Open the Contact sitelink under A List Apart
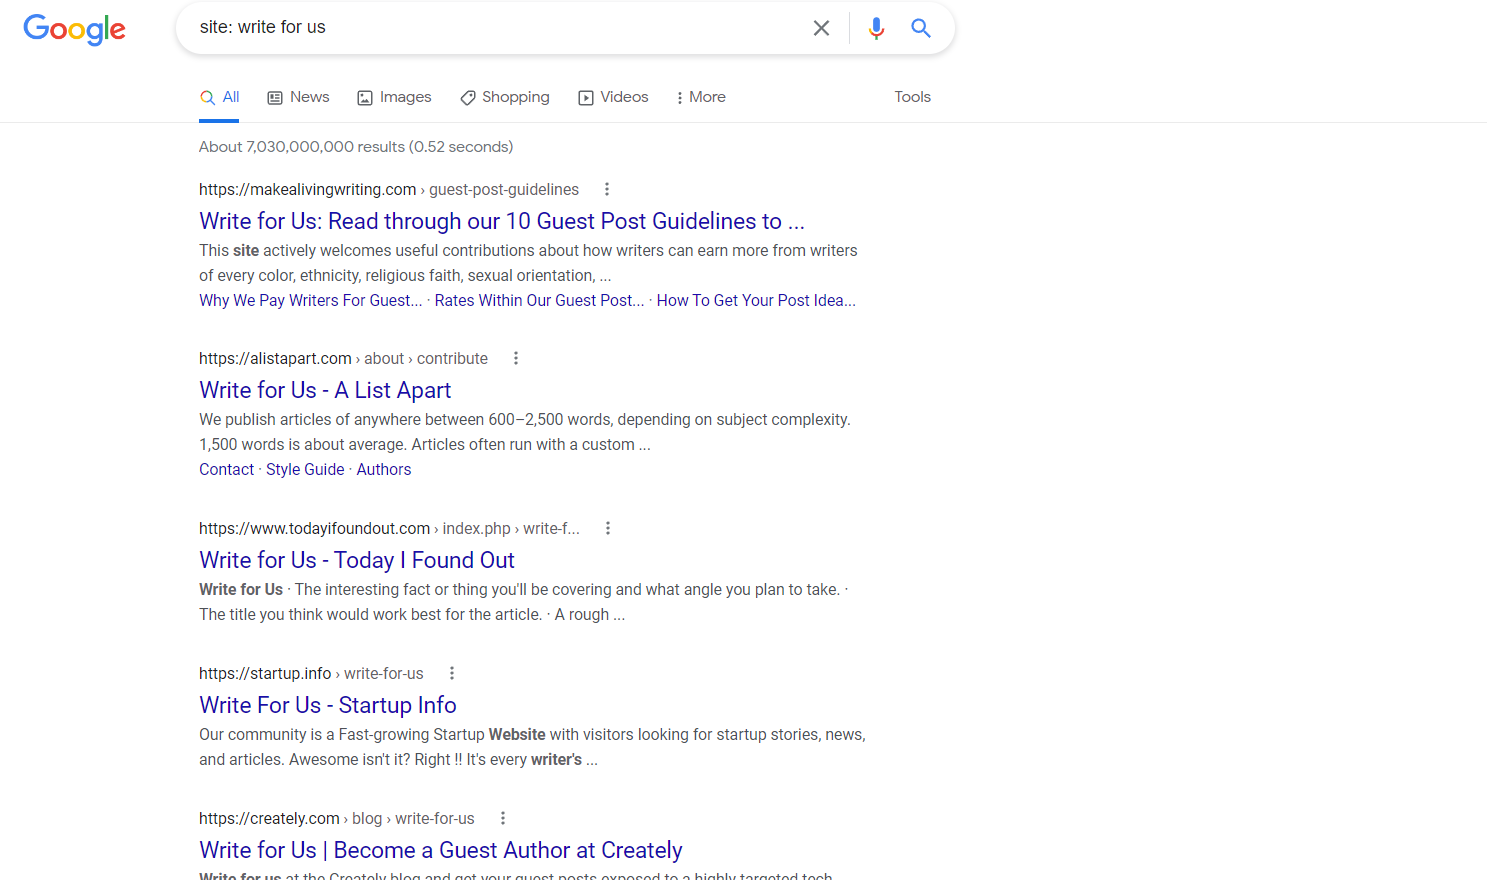Viewport: 1487px width, 880px height. [x=227, y=469]
